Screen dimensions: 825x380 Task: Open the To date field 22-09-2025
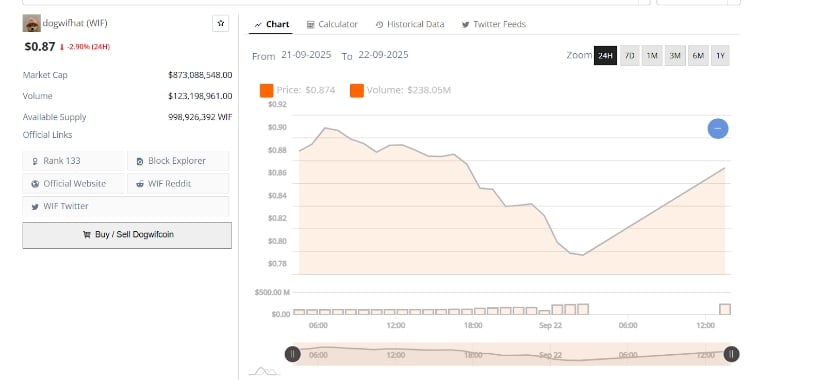(x=383, y=55)
